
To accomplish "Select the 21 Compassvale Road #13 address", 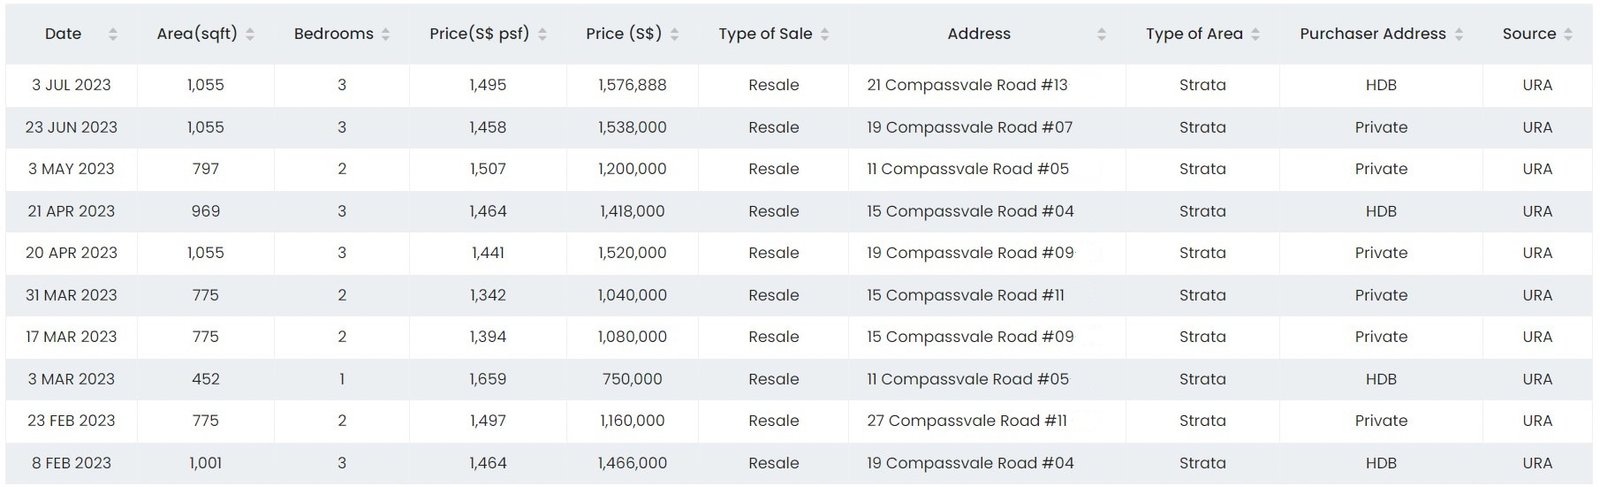I will coord(967,85).
